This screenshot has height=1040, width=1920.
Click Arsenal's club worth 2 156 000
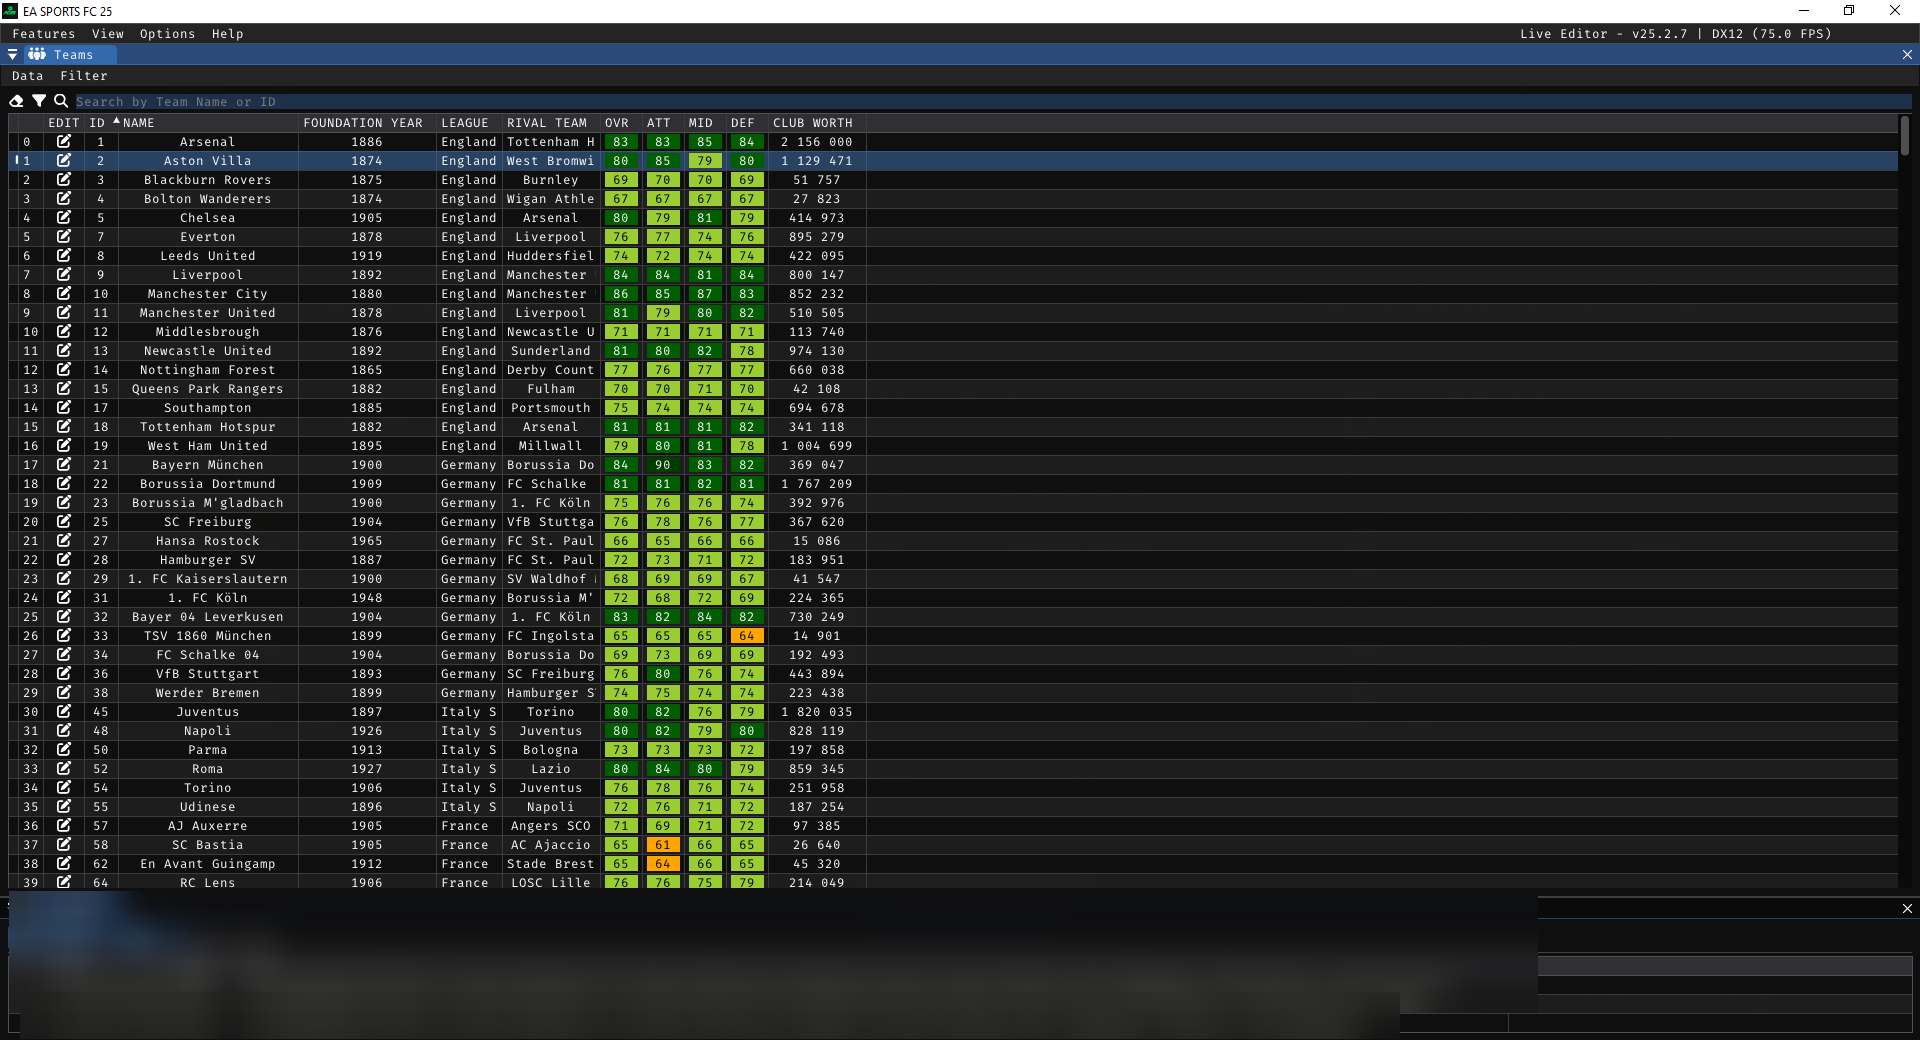[817, 142]
